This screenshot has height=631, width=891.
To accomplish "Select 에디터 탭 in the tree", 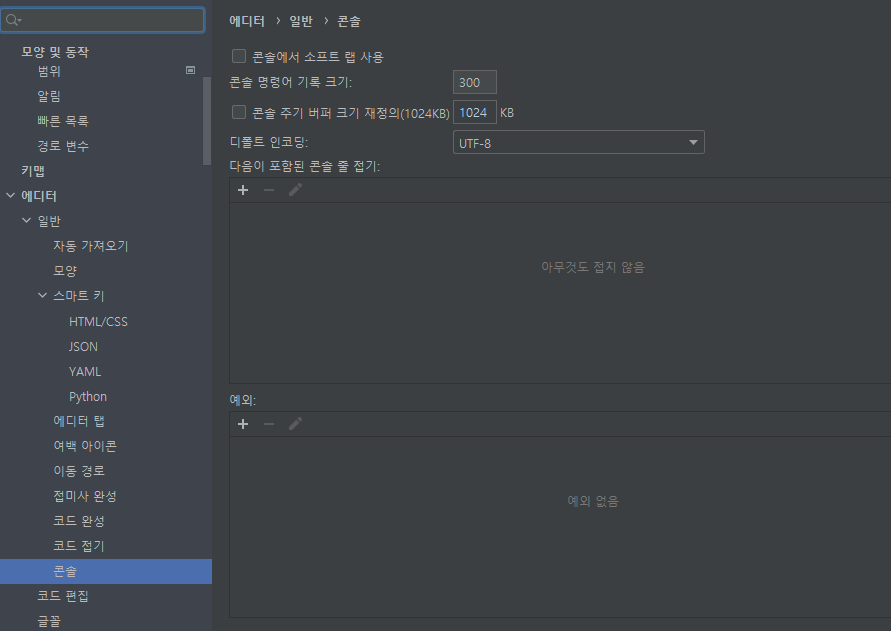I will point(79,421).
